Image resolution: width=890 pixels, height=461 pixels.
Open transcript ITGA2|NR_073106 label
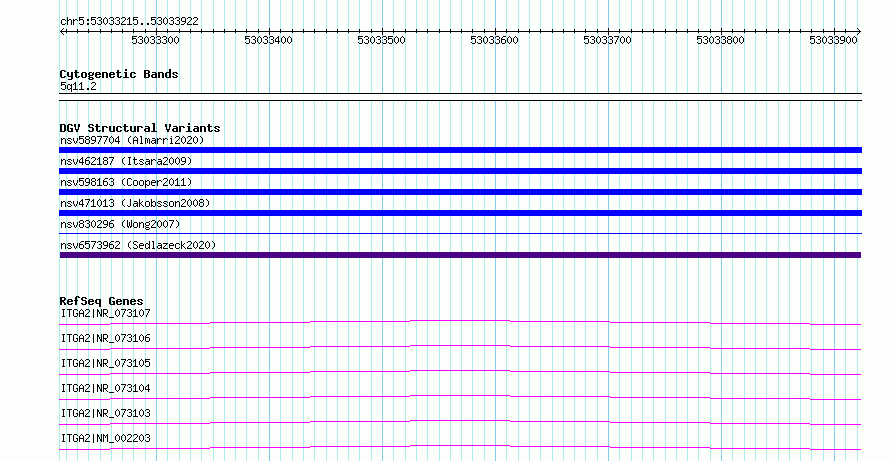click(106, 338)
